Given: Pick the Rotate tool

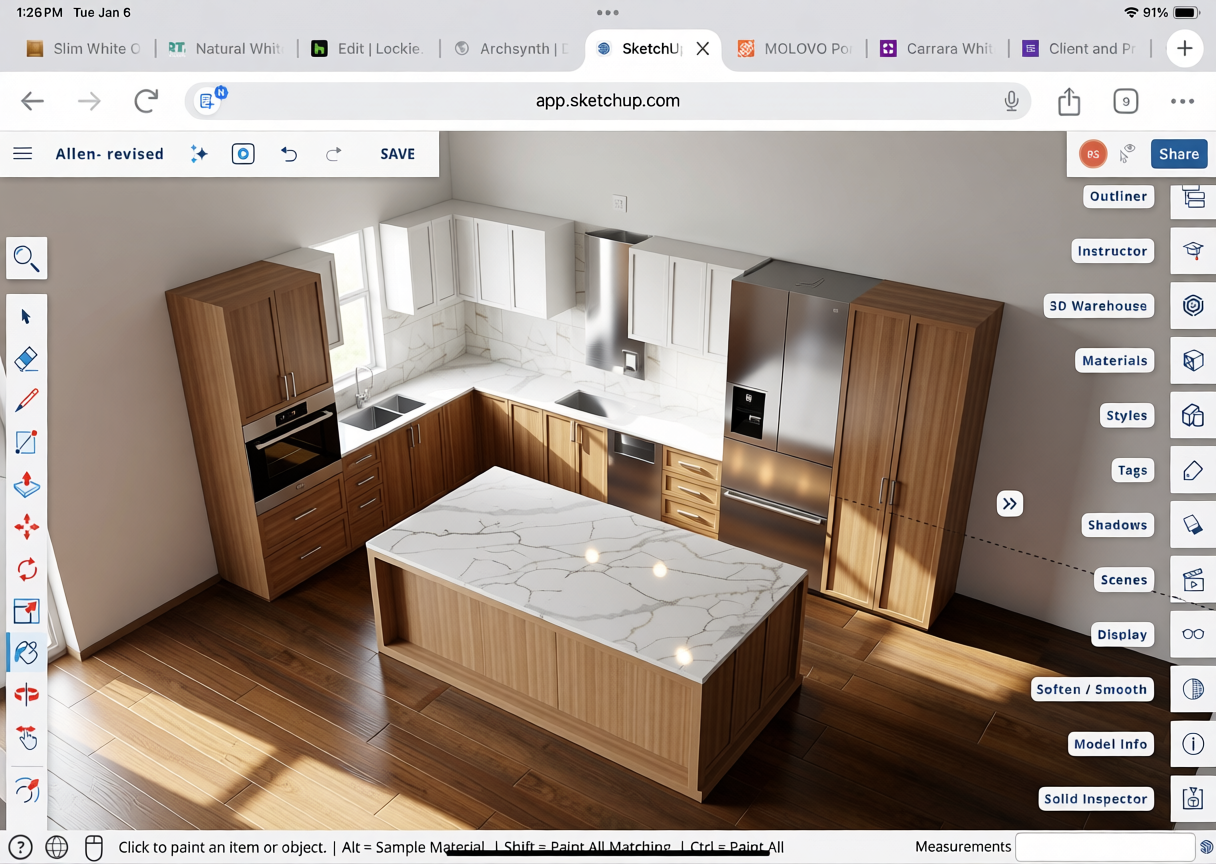Looking at the screenshot, I should (27, 569).
